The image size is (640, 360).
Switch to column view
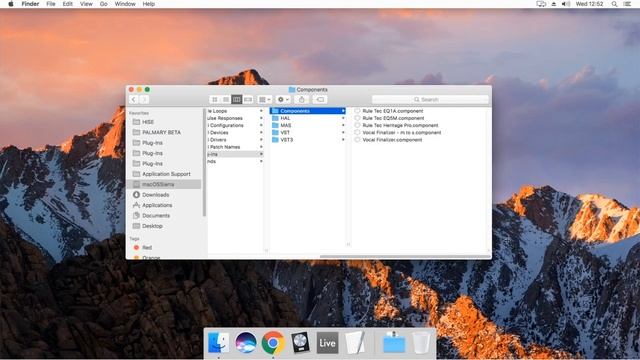pos(237,100)
